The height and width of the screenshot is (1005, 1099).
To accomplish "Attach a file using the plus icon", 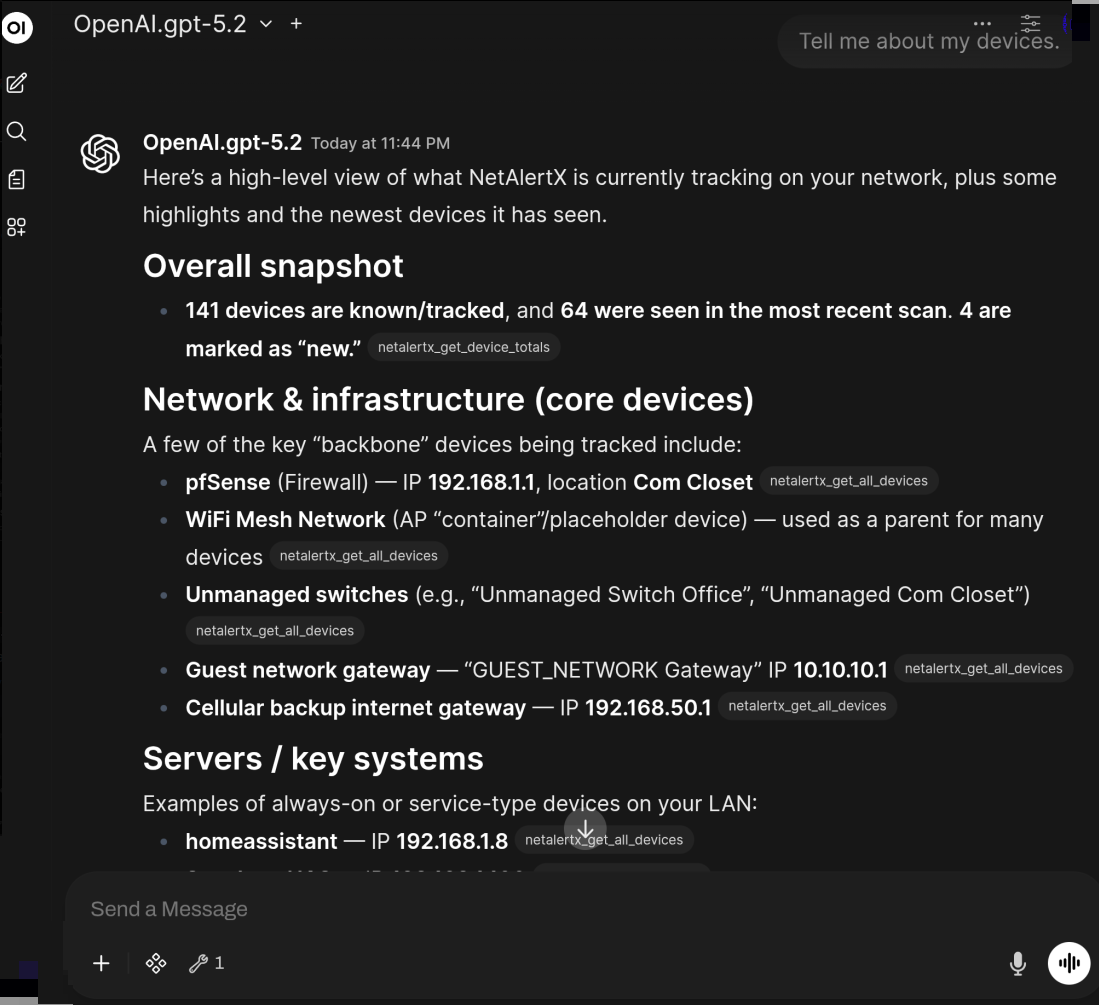I will [101, 963].
